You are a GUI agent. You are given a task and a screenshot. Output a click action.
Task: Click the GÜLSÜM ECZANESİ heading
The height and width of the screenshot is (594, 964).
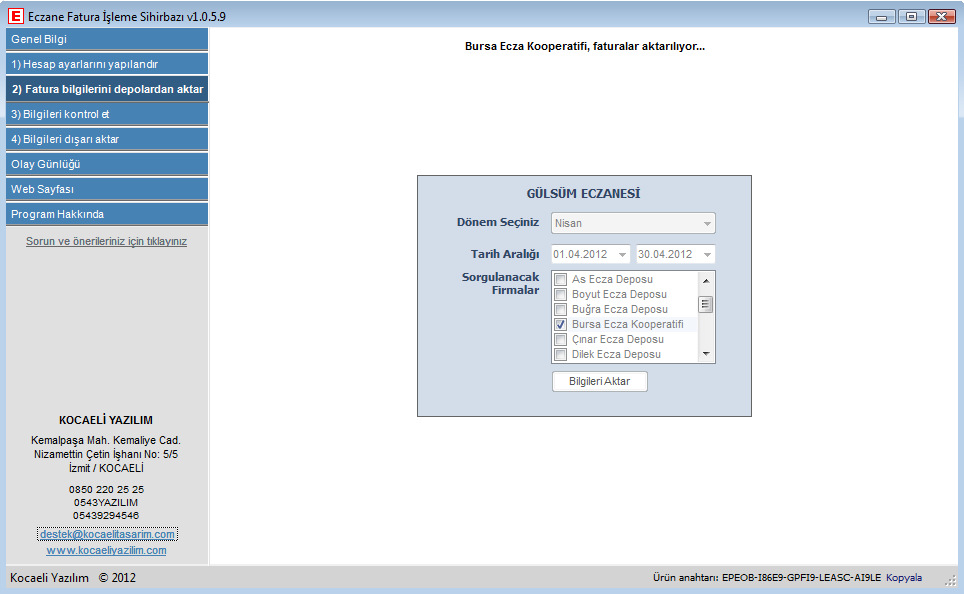click(583, 194)
